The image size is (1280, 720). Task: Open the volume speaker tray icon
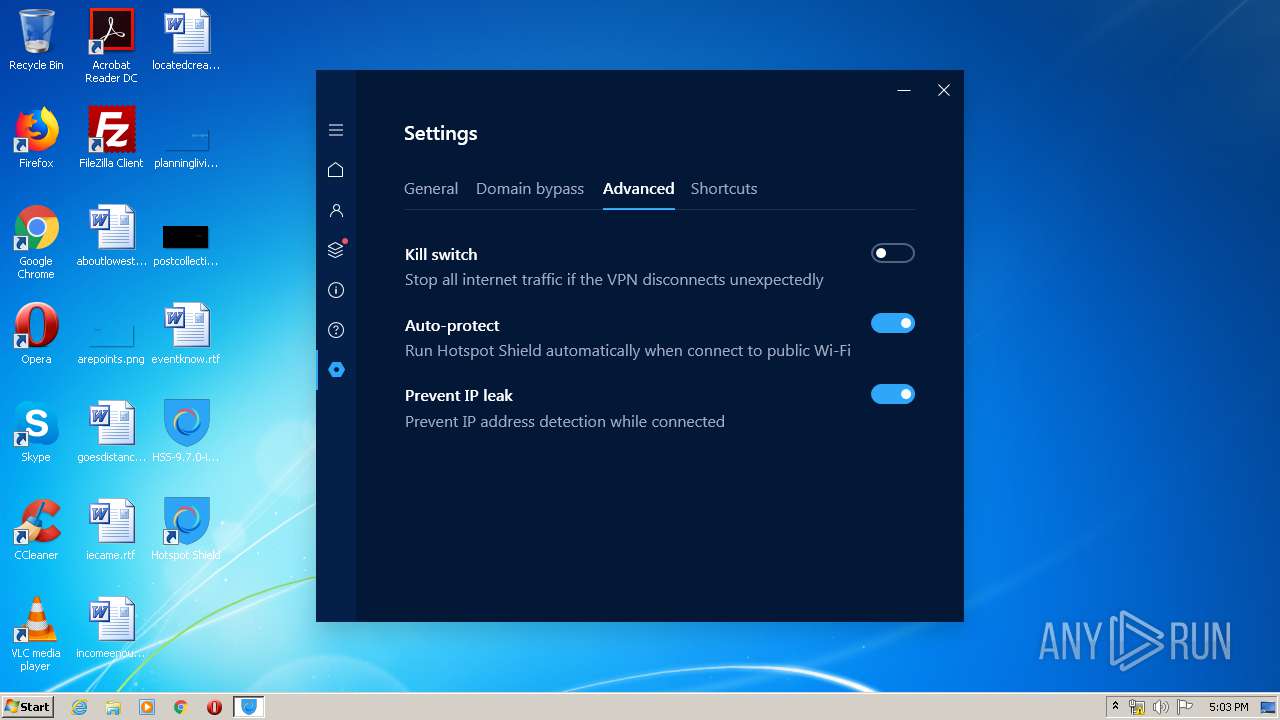(x=1160, y=707)
